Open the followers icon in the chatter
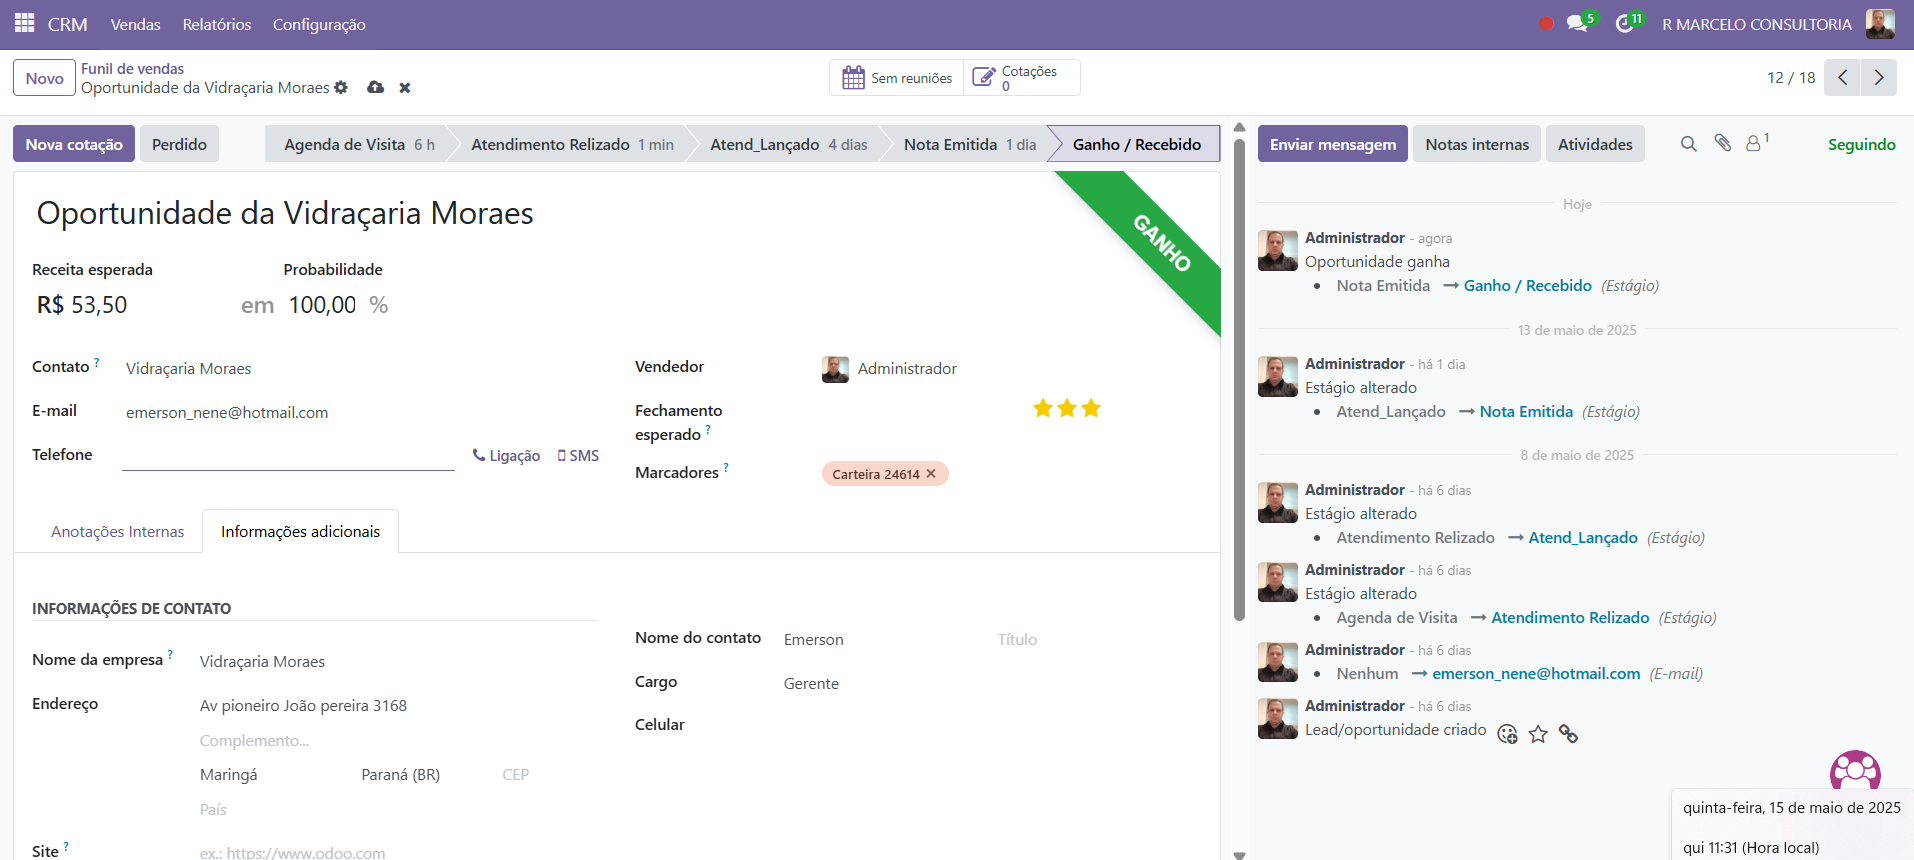1914x860 pixels. [1754, 144]
